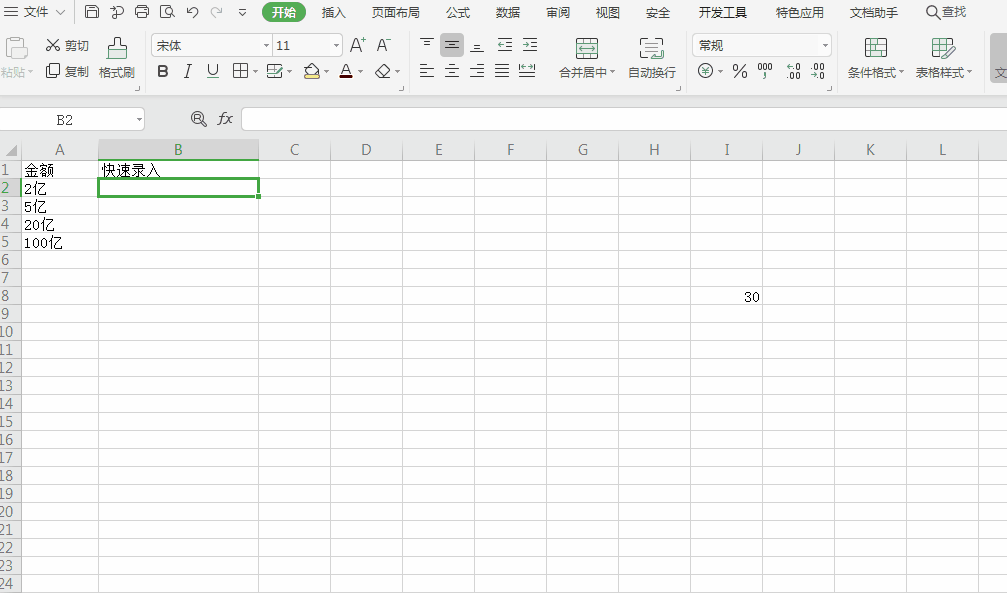This screenshot has width=1007, height=593.
Task: Click the Cut (剪切) scissors button
Action: [x=67, y=46]
